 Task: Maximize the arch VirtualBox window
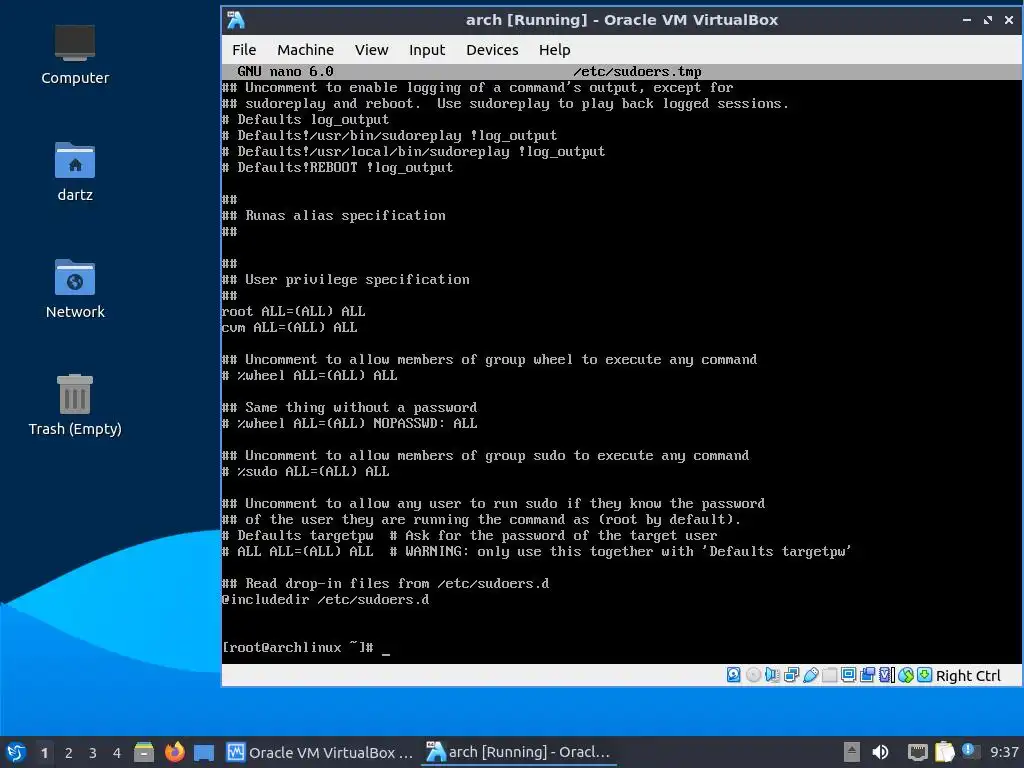point(987,20)
